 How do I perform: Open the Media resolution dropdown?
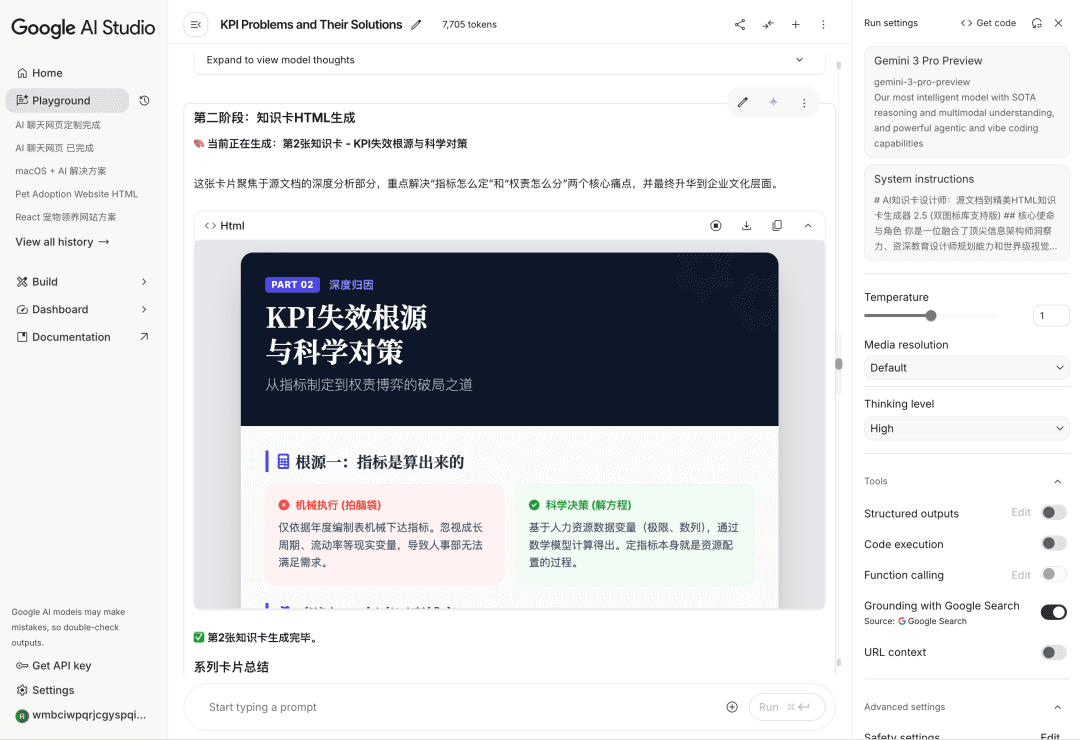965,368
